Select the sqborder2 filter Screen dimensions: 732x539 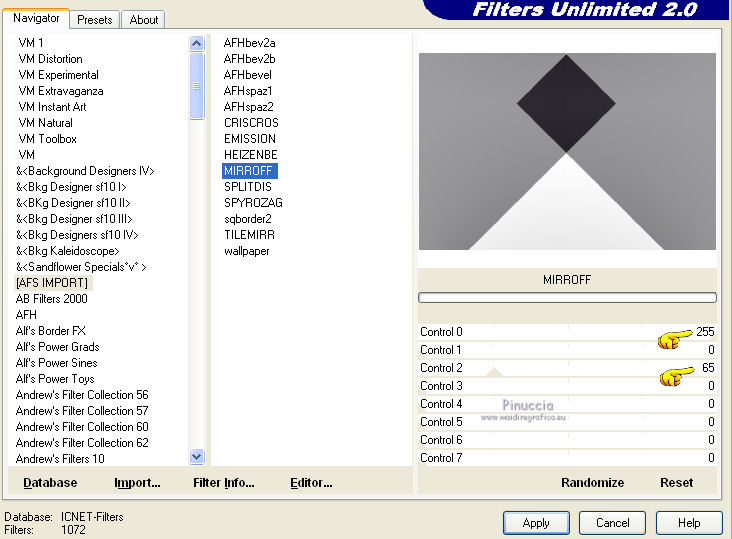click(x=247, y=219)
